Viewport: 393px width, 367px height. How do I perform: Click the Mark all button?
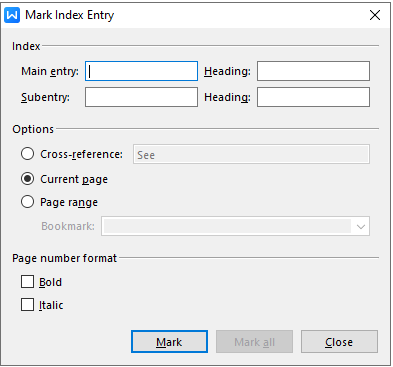(254, 342)
